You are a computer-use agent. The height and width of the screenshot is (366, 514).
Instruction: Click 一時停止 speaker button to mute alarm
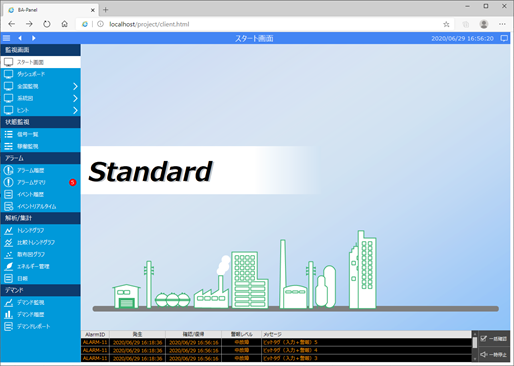tap(494, 354)
